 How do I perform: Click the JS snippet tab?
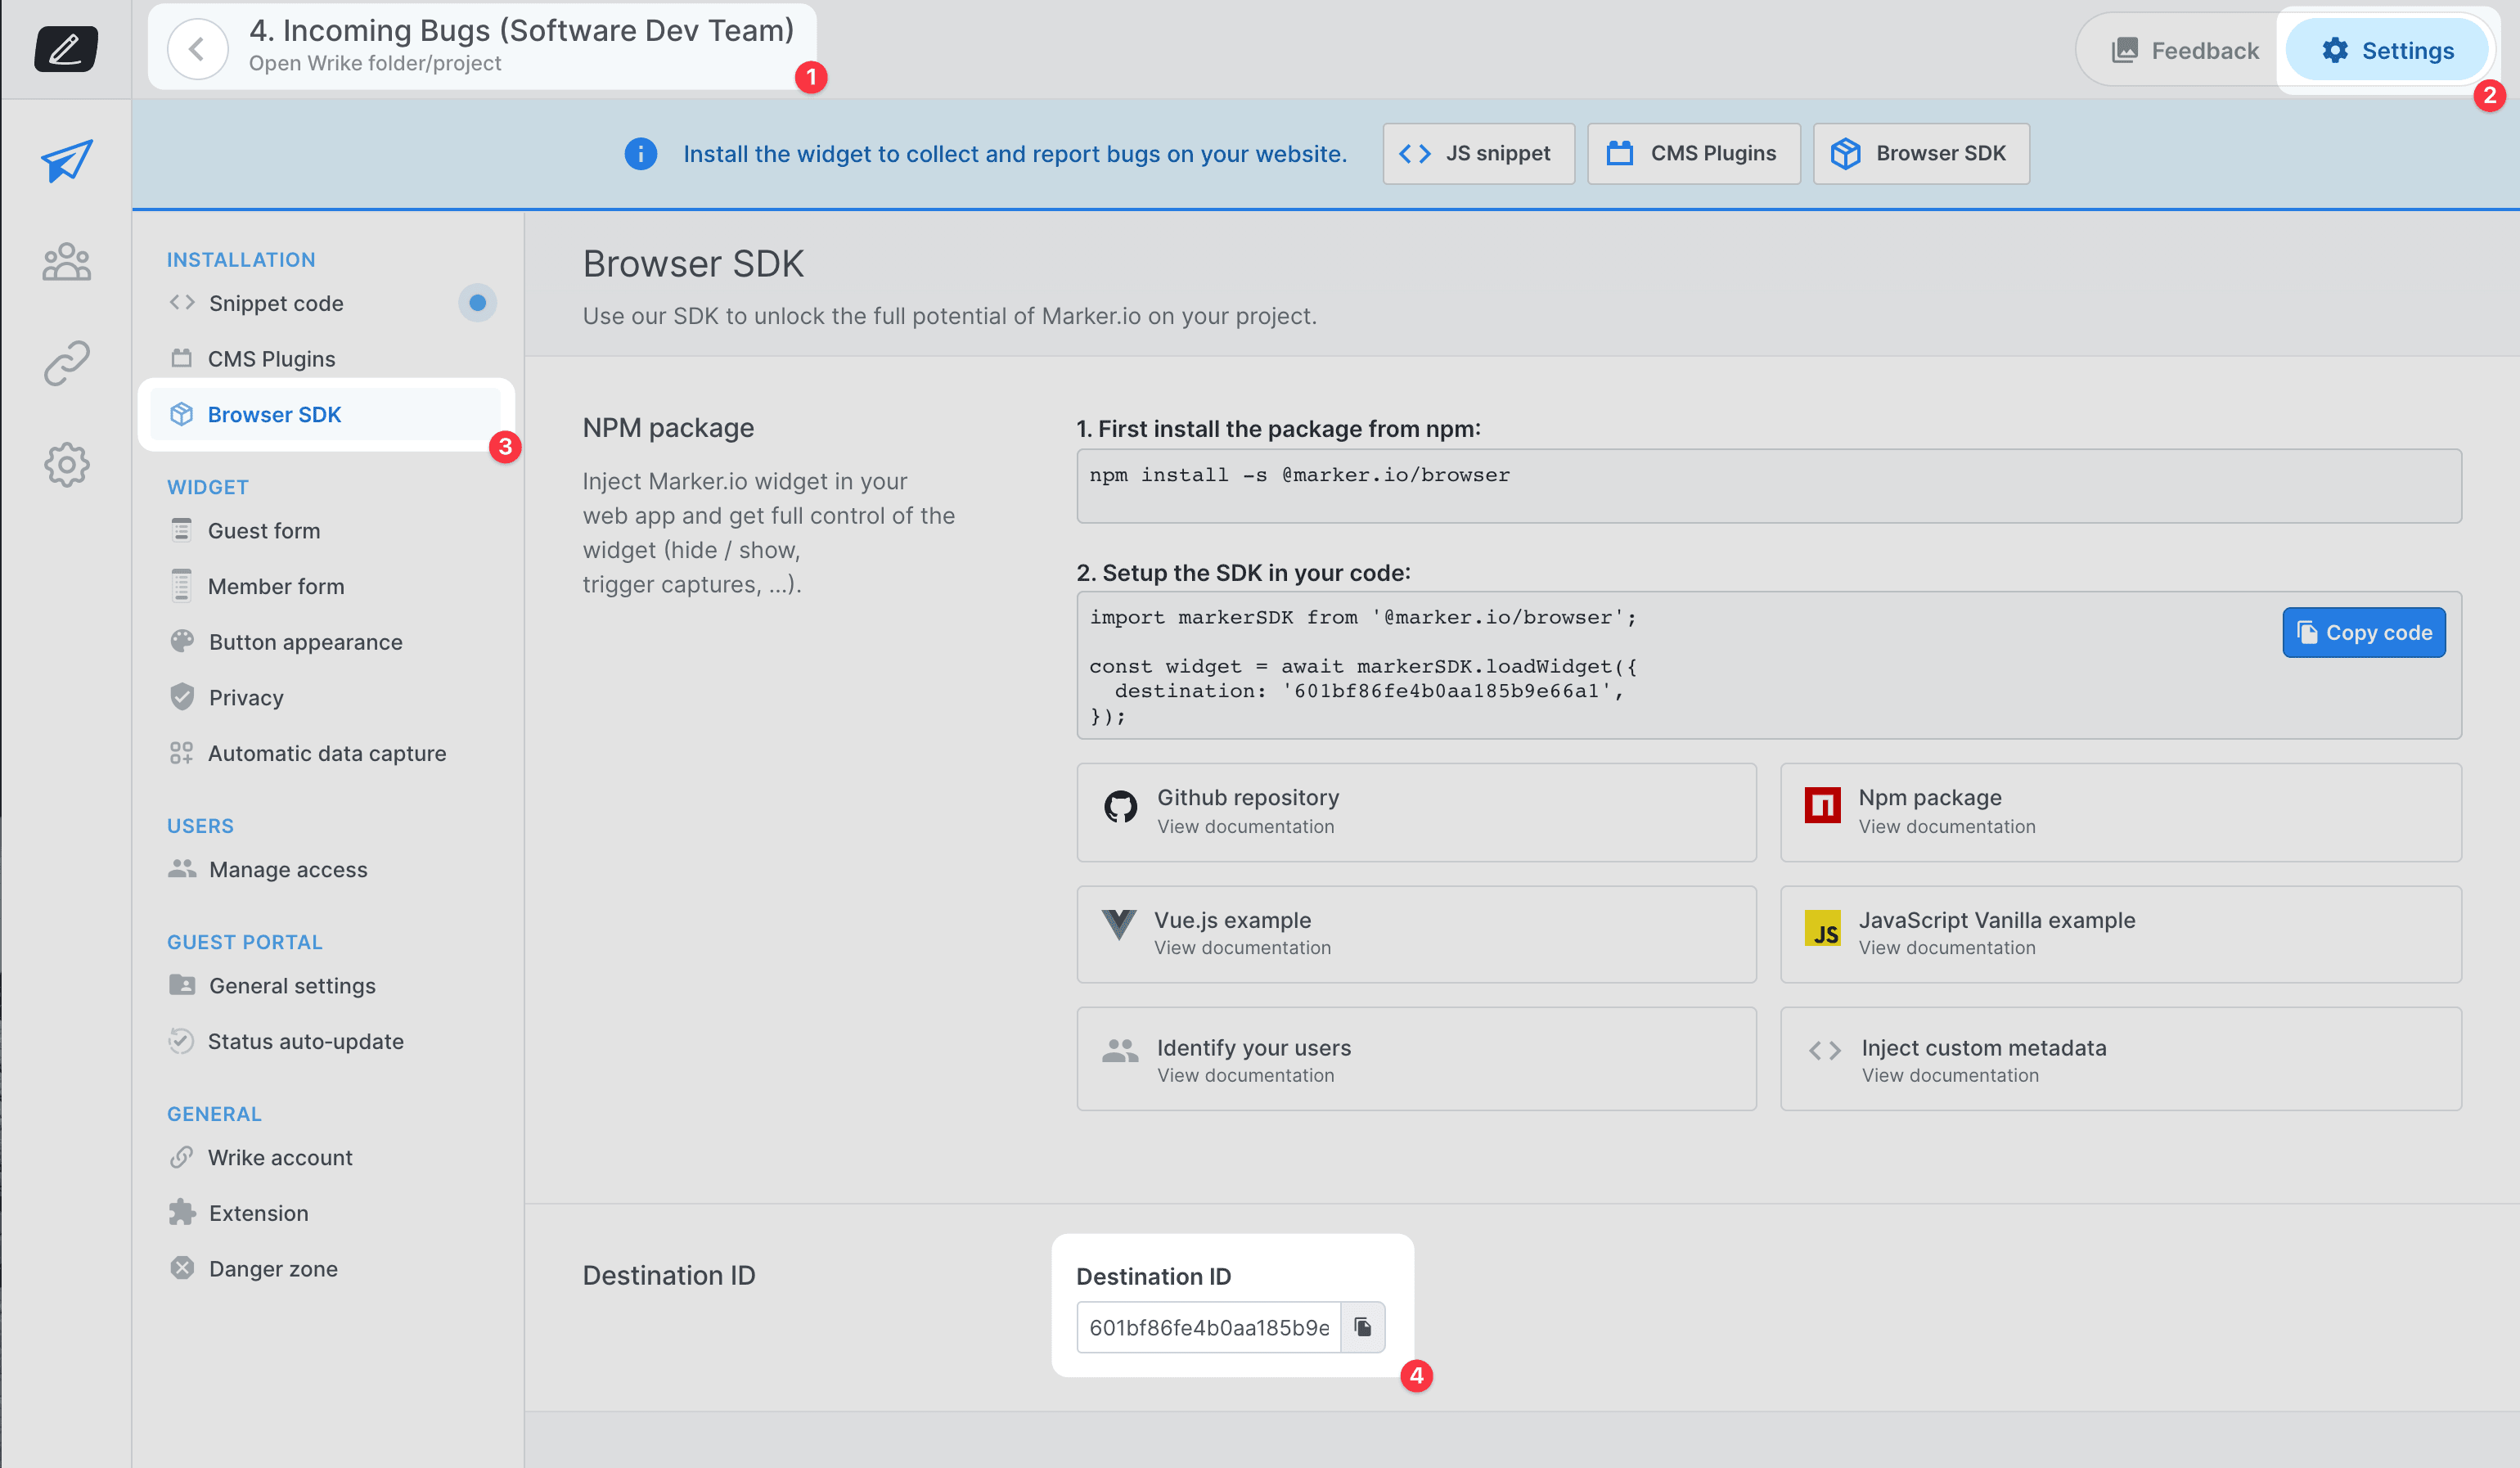tap(1475, 152)
